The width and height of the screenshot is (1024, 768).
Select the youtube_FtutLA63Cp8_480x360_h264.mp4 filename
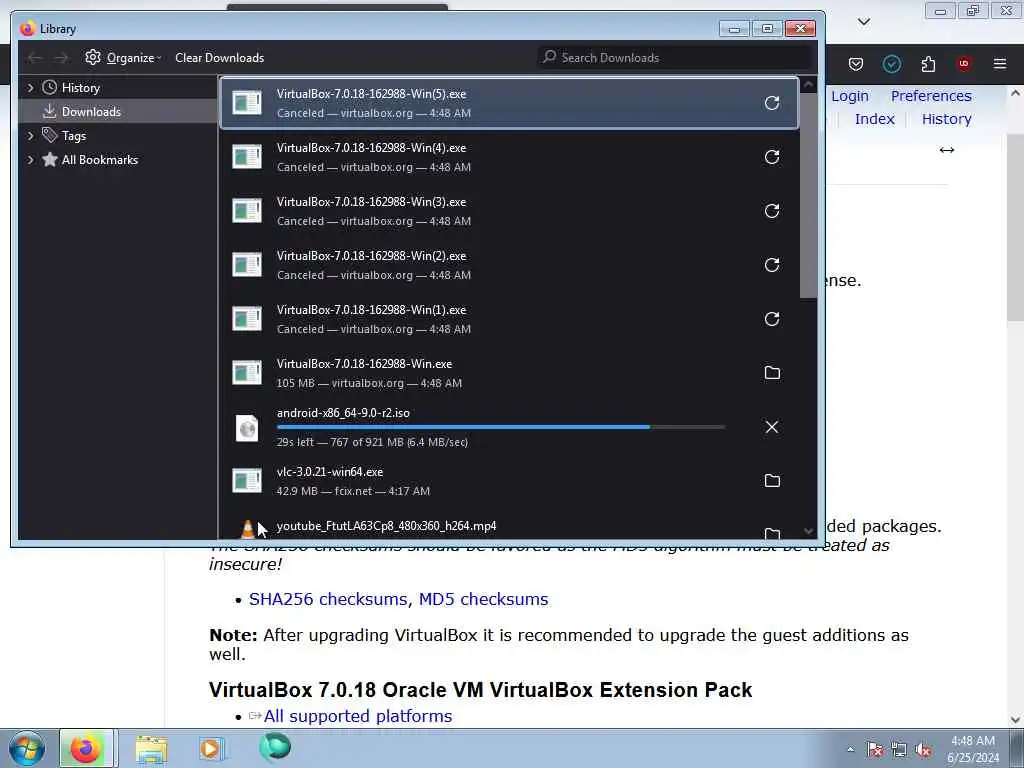click(387, 526)
